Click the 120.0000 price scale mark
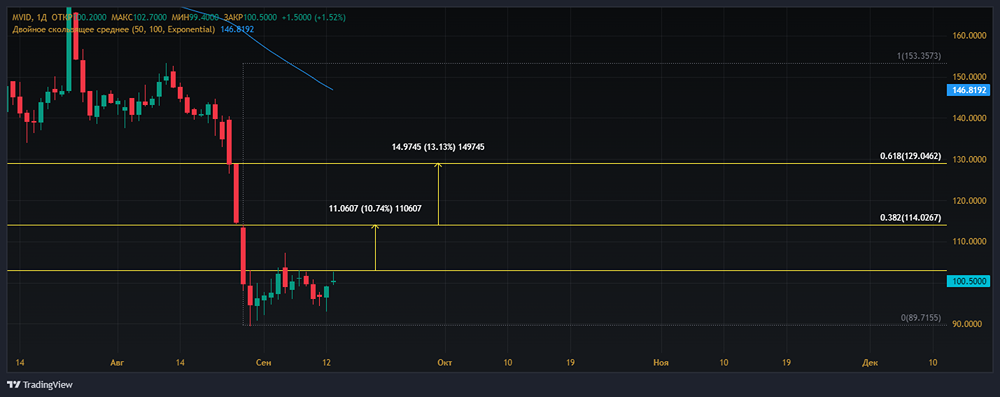 coord(970,200)
